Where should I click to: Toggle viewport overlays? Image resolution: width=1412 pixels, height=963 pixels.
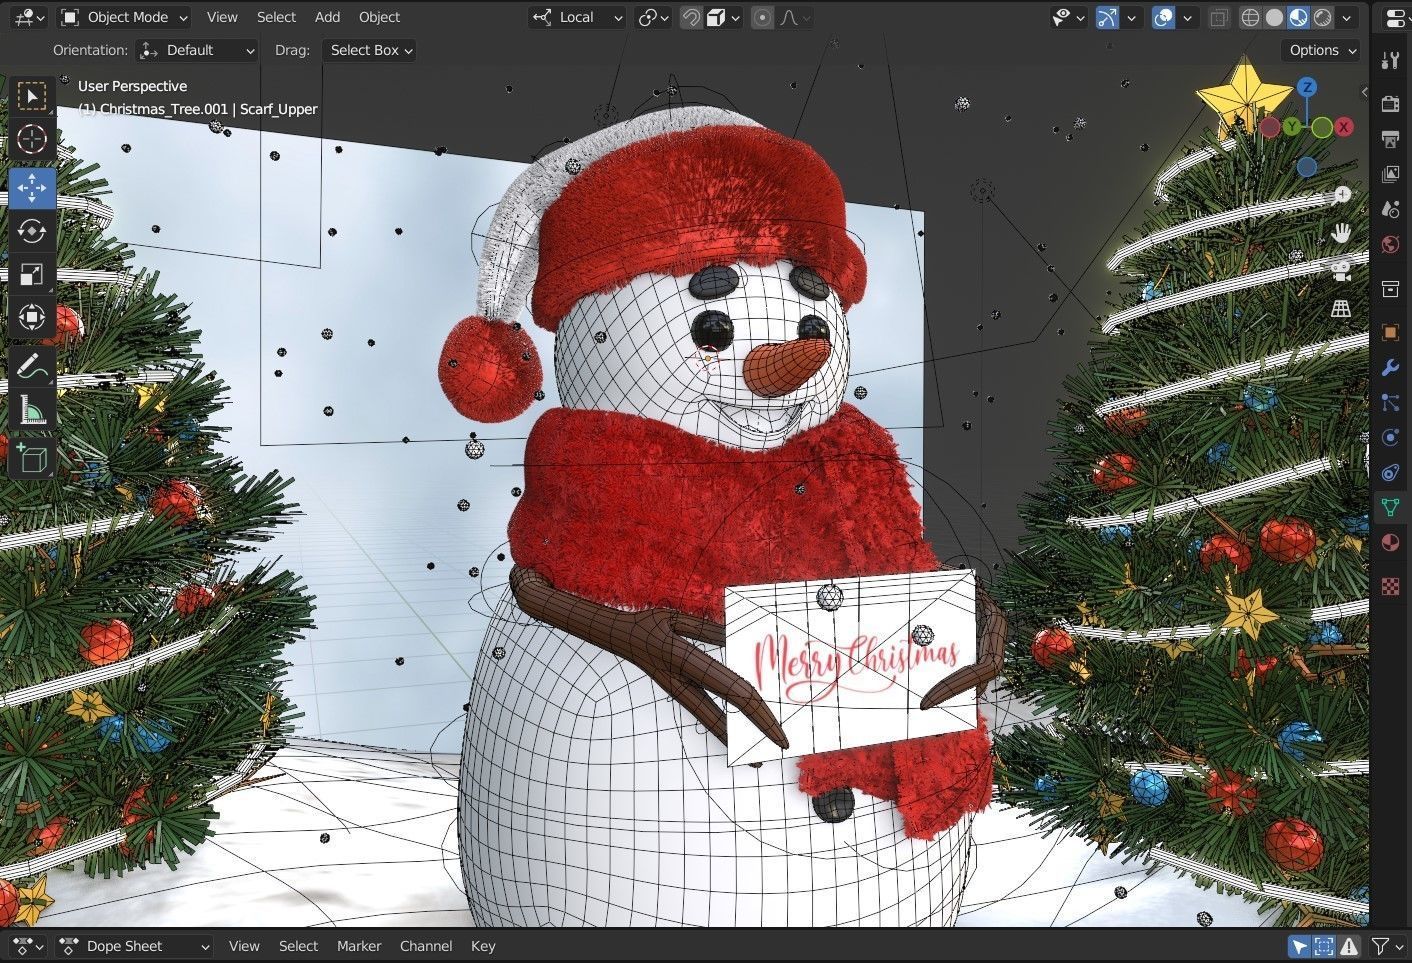[1163, 17]
